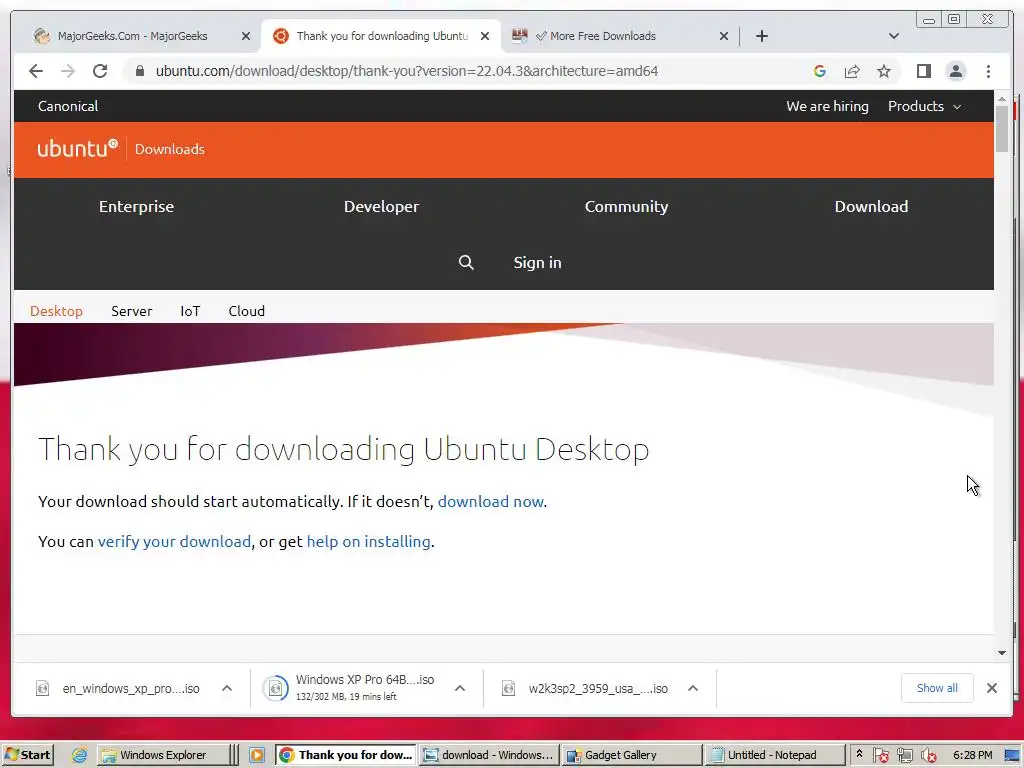Click the 6:28 PM clock
This screenshot has height=768, width=1024.
[972, 755]
